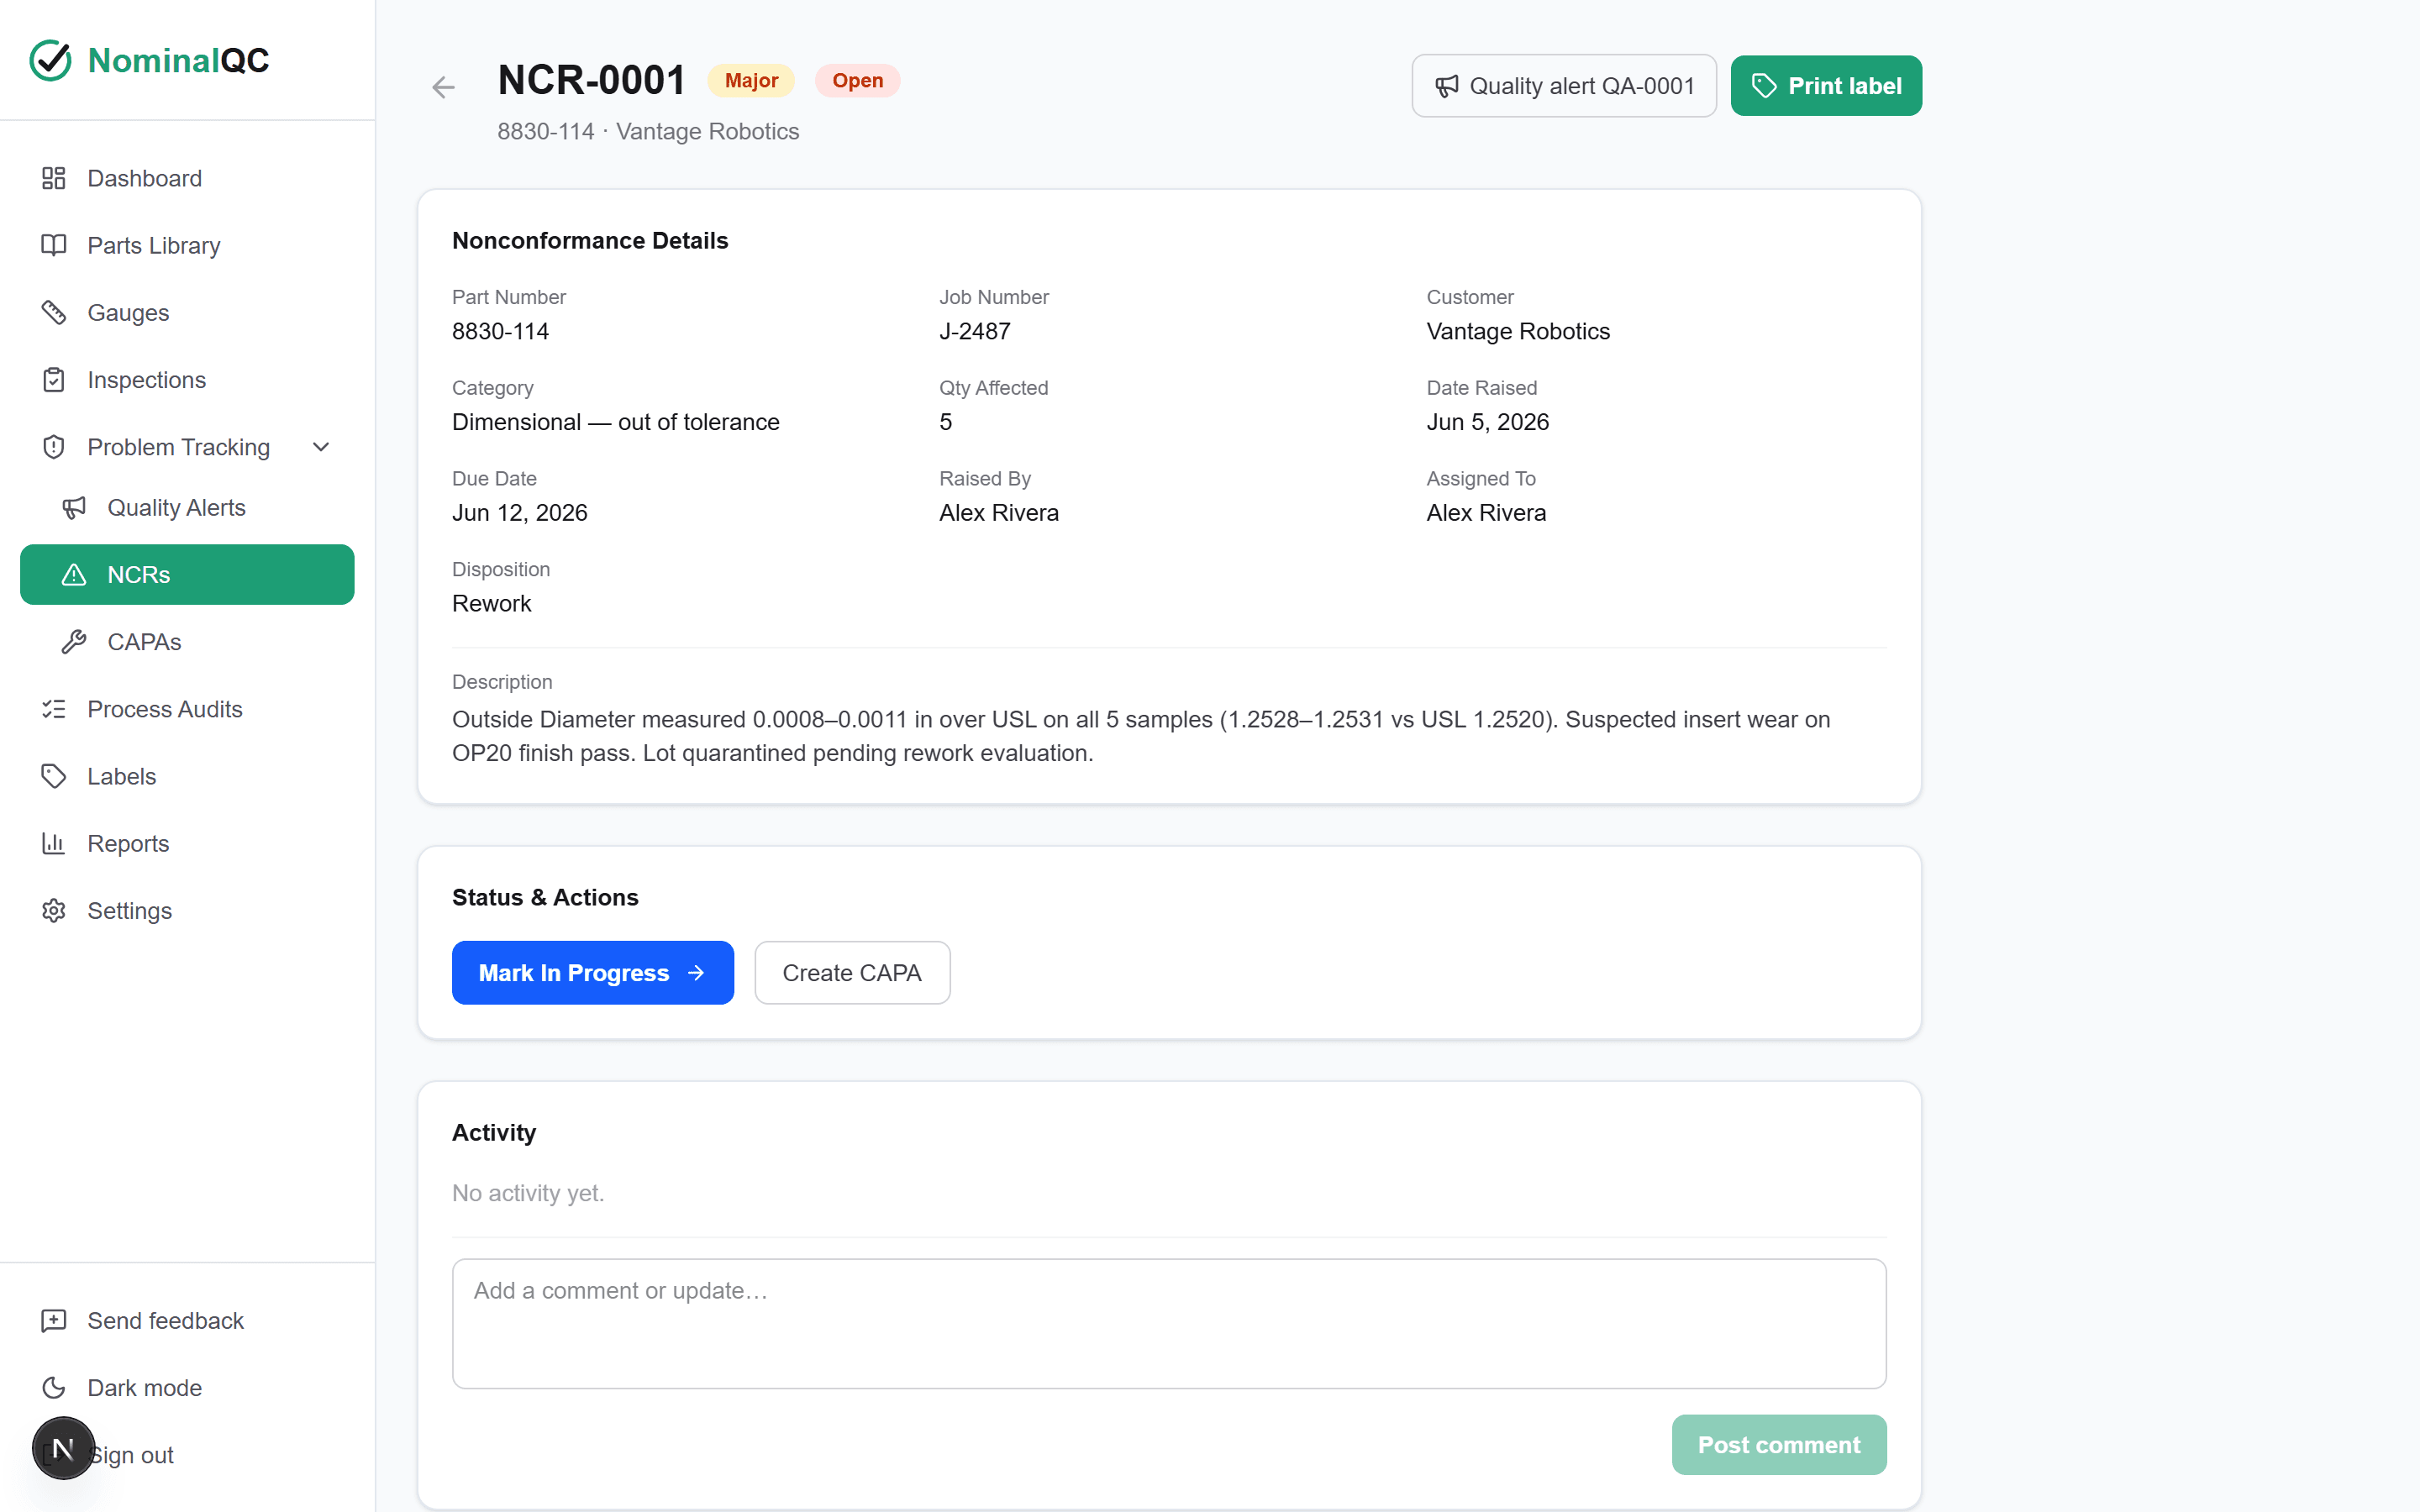Click the Outside Diameter description paragraph
This screenshot has height=1512, width=2420.
(x=1141, y=736)
